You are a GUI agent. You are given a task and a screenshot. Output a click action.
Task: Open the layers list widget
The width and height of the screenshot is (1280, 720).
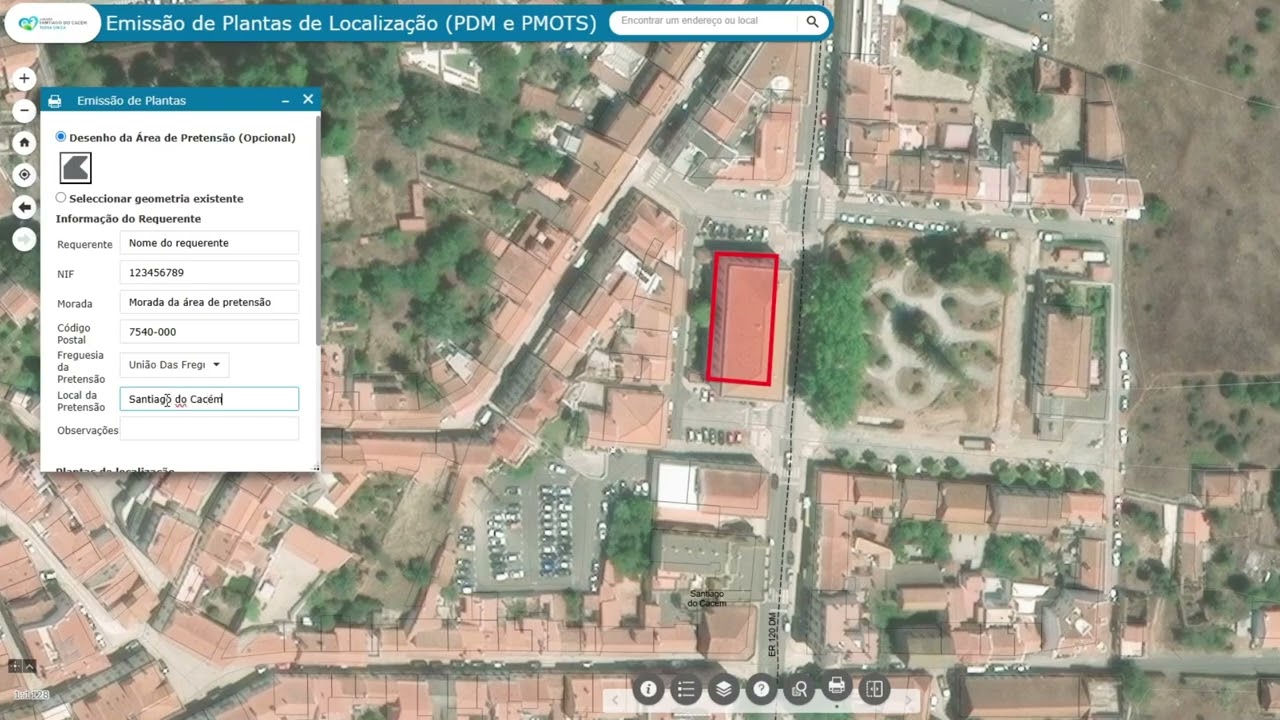coord(724,689)
